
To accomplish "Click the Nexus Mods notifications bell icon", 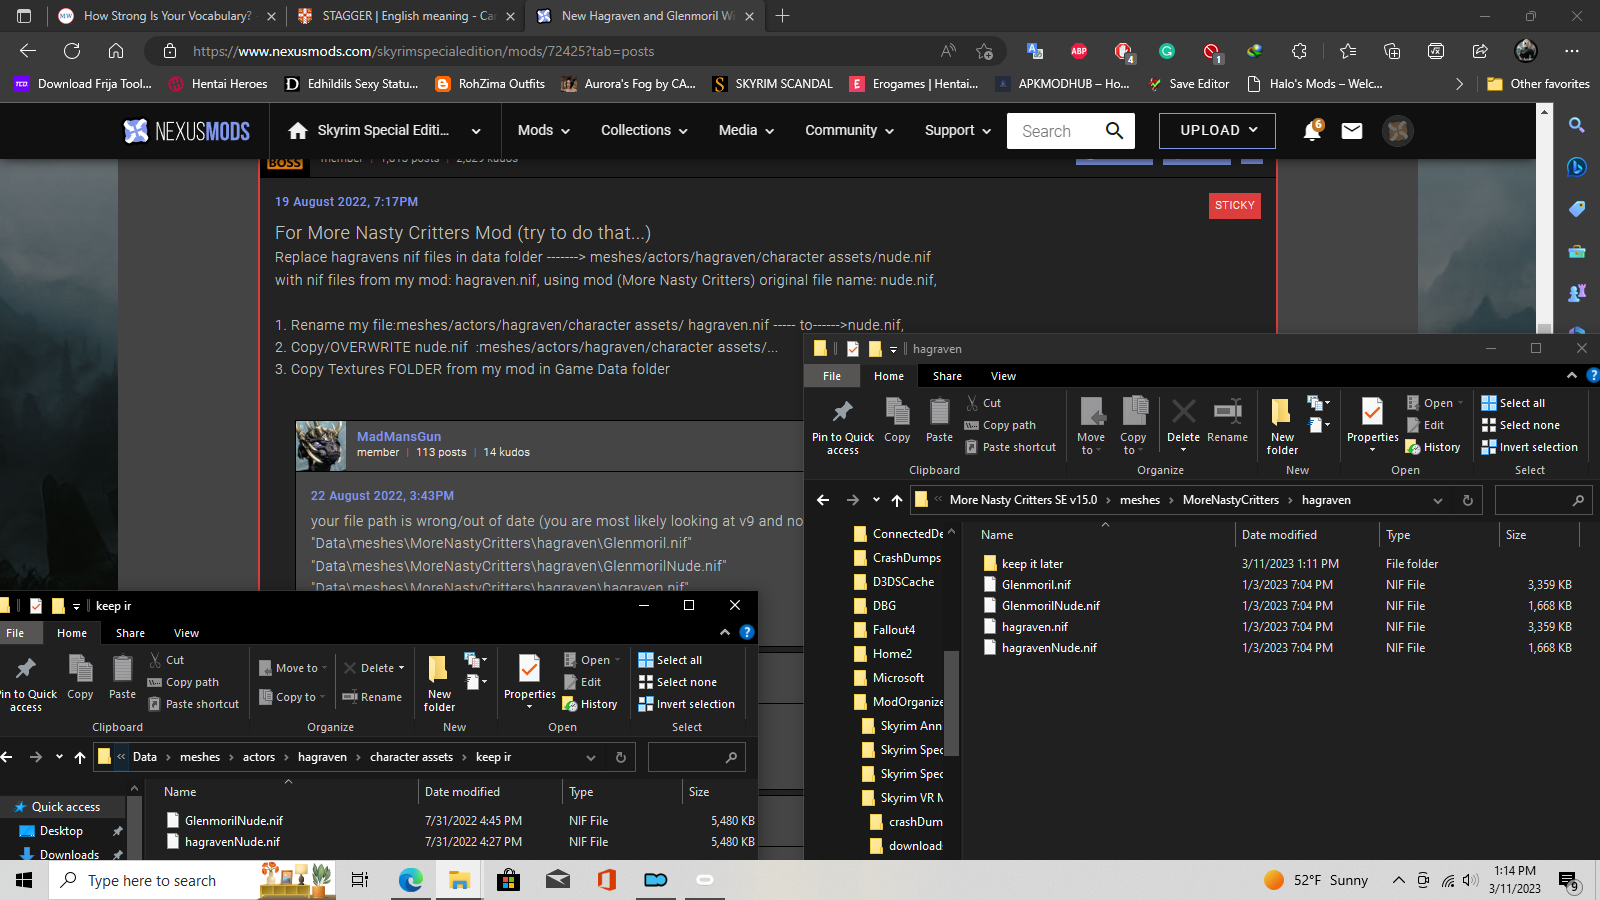I will [x=1311, y=131].
